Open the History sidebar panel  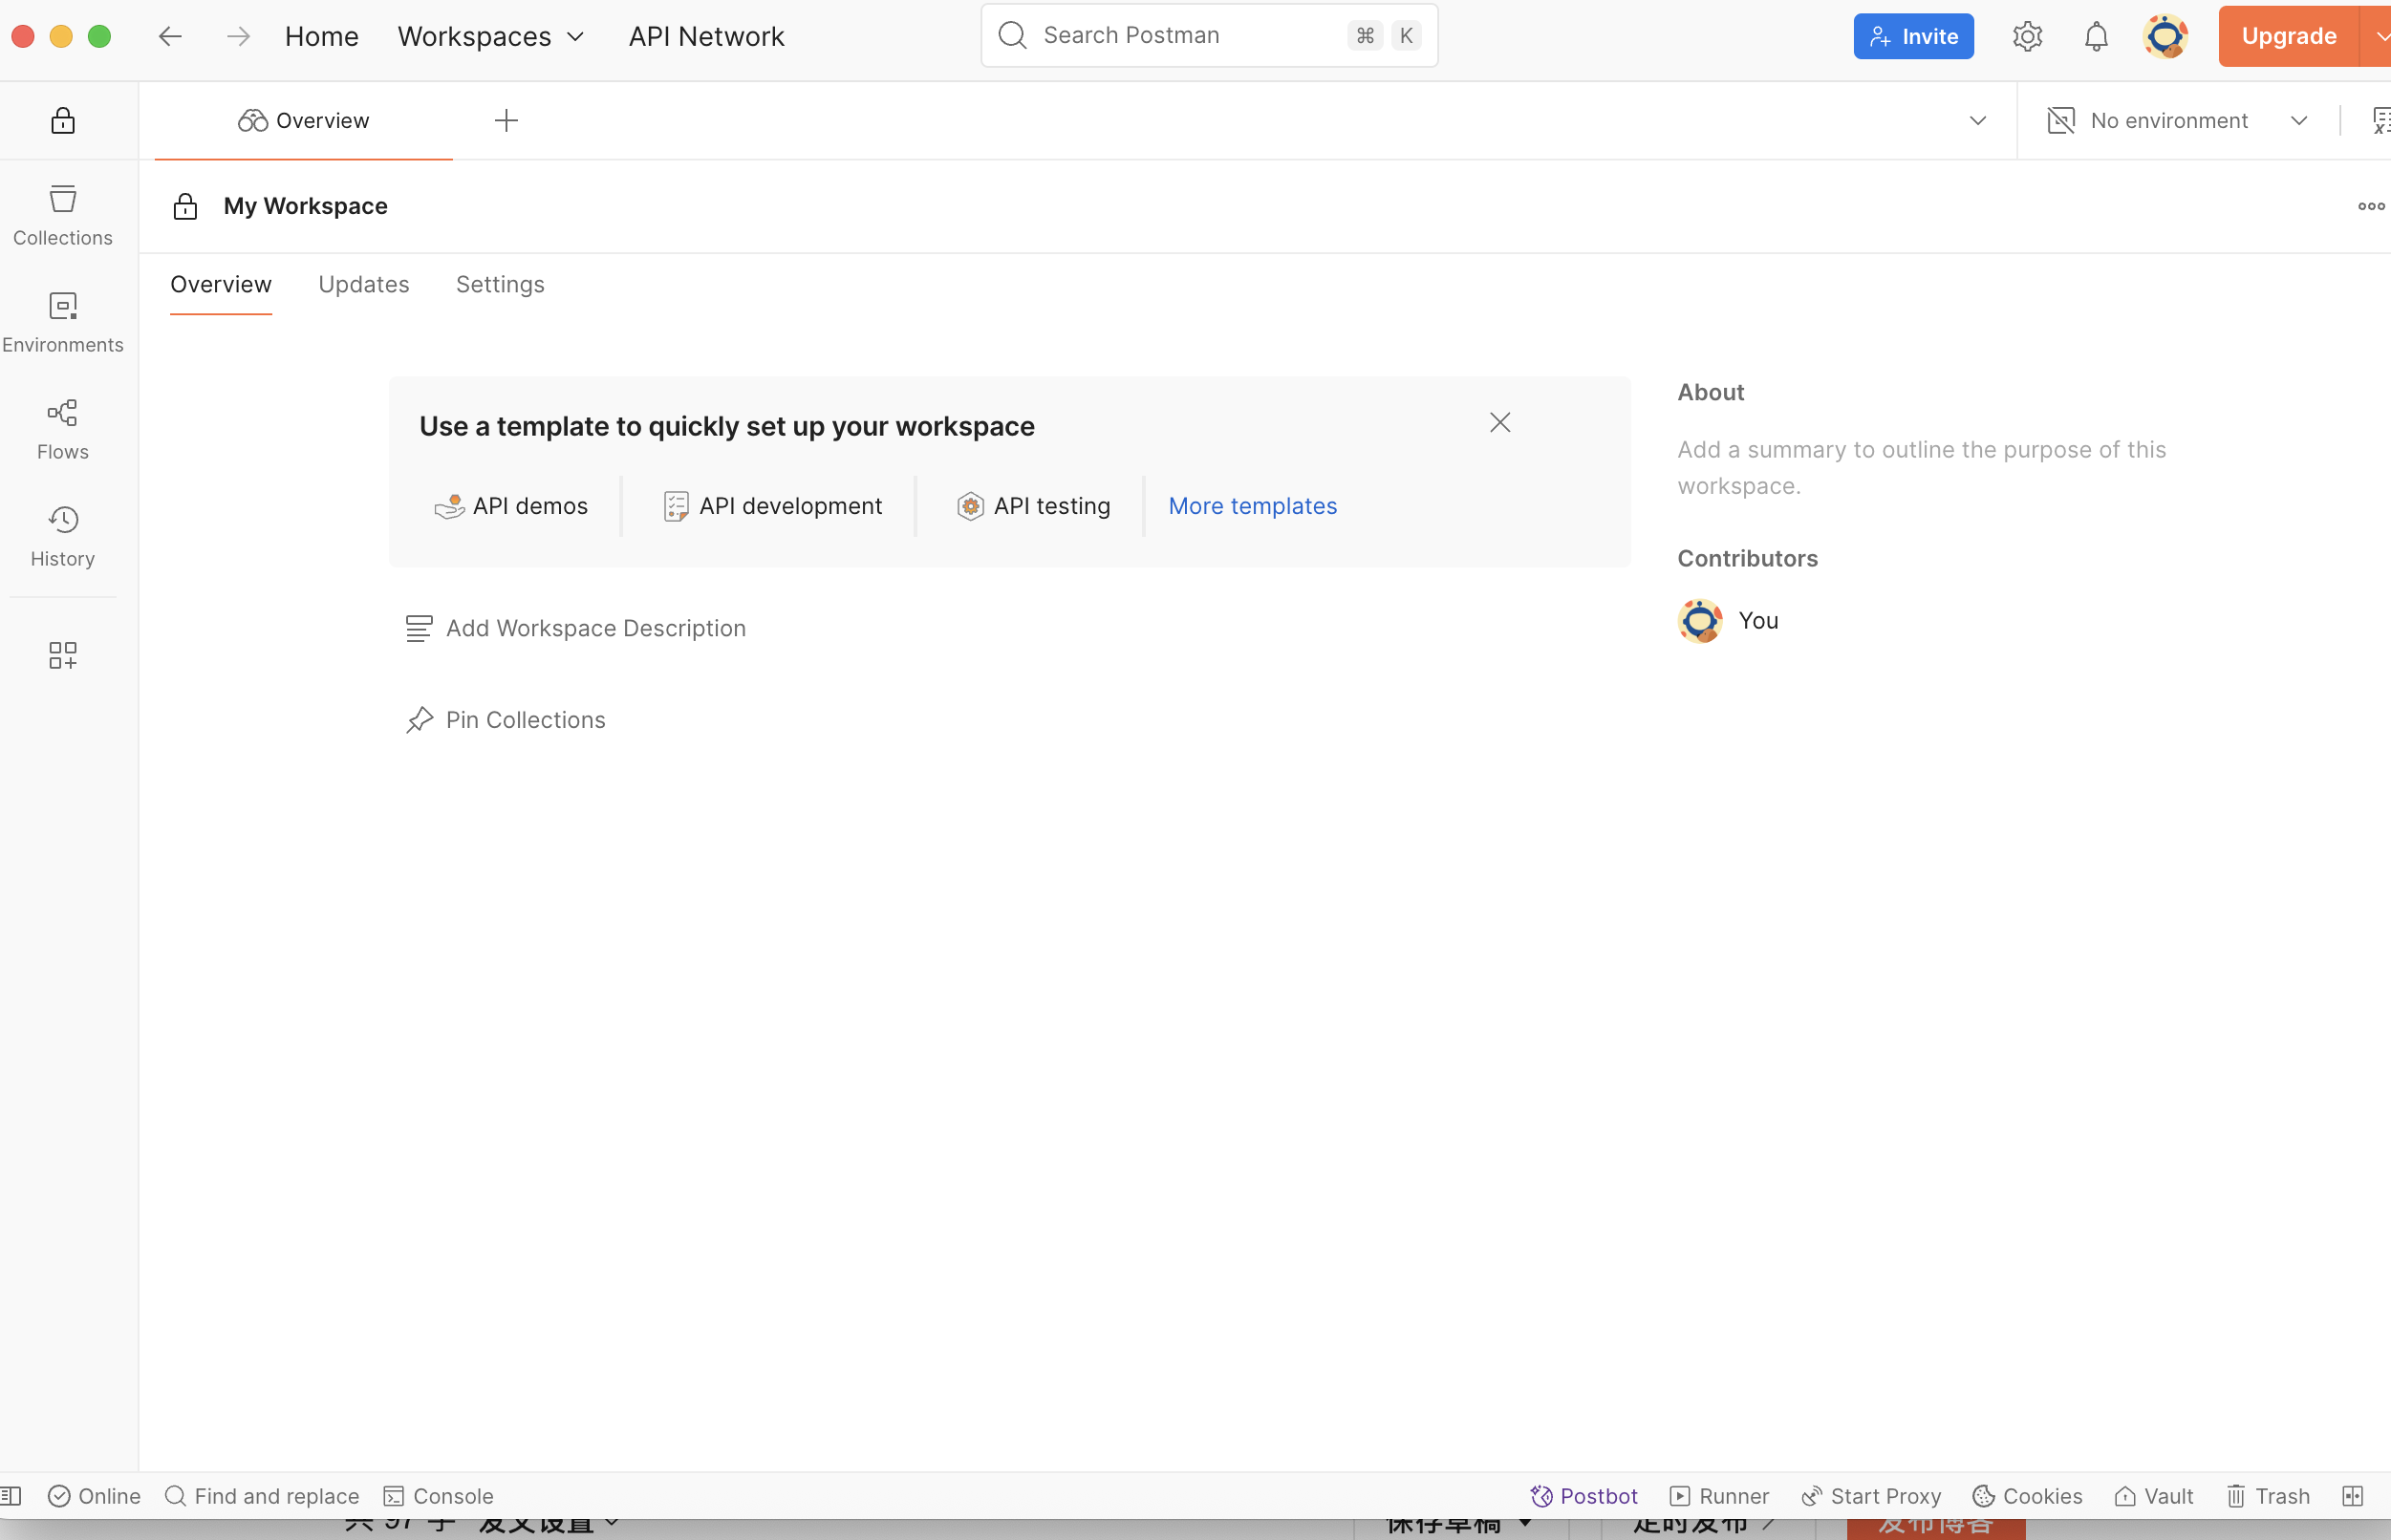[x=62, y=536]
